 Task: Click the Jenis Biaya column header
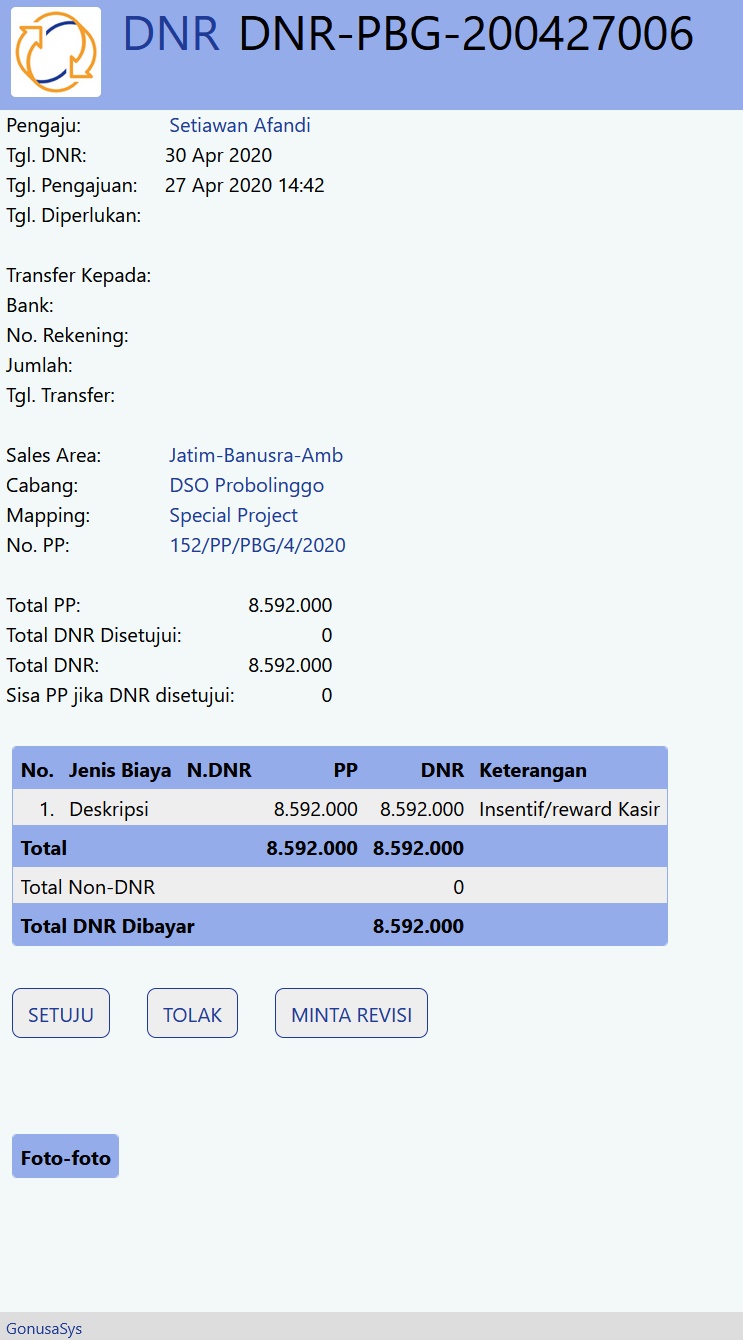(120, 770)
